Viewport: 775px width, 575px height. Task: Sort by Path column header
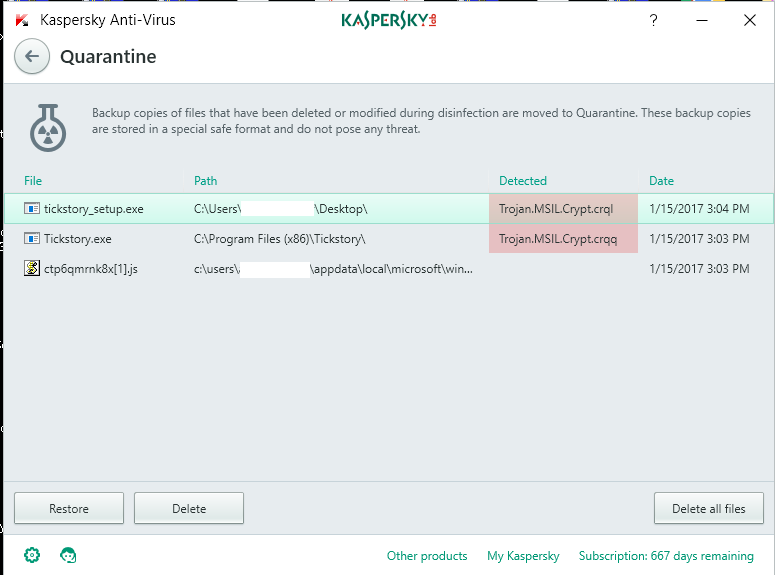(x=206, y=181)
